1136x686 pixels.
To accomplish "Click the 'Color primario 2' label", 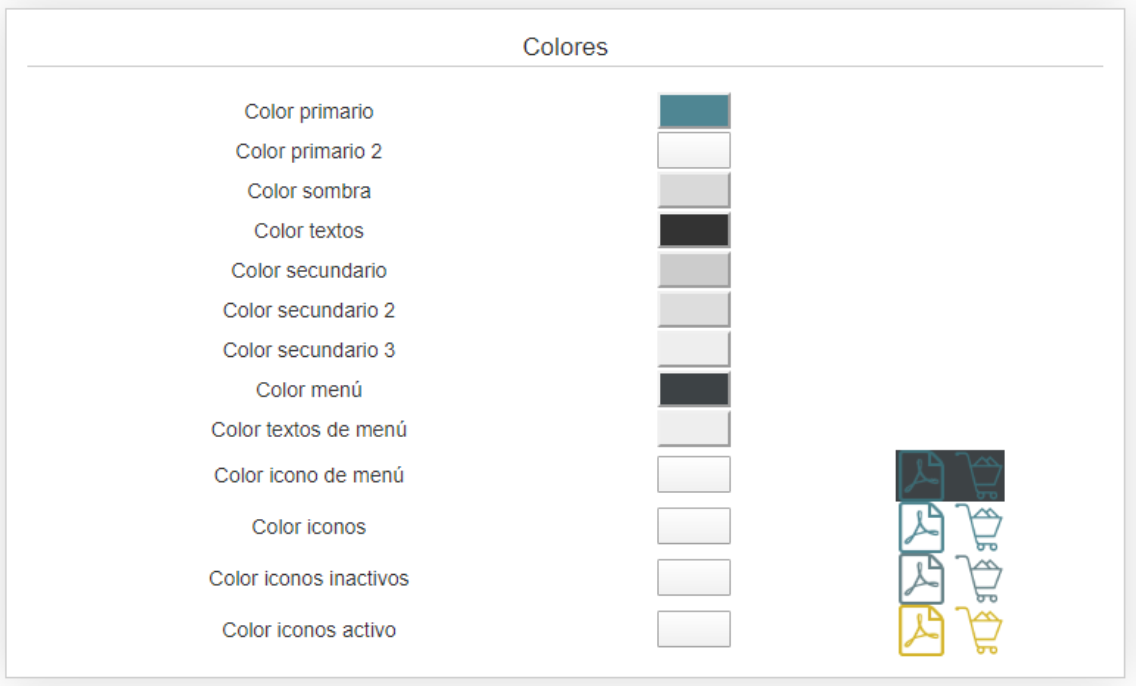I will pyautogui.click(x=309, y=151).
